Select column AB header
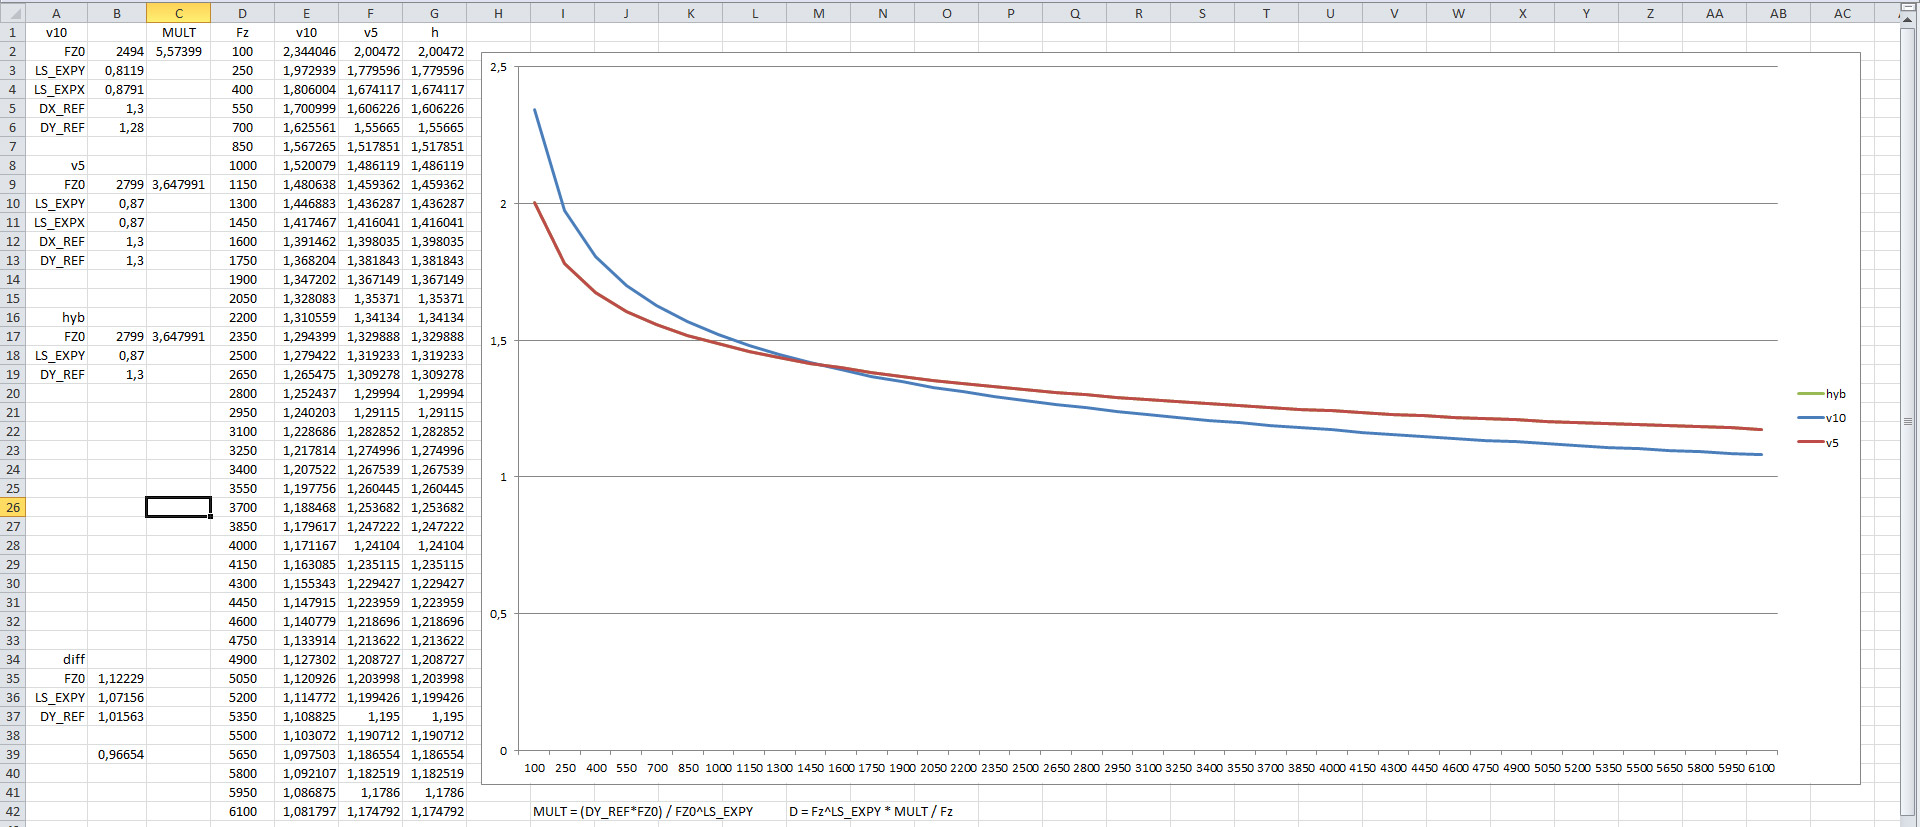 point(1778,13)
